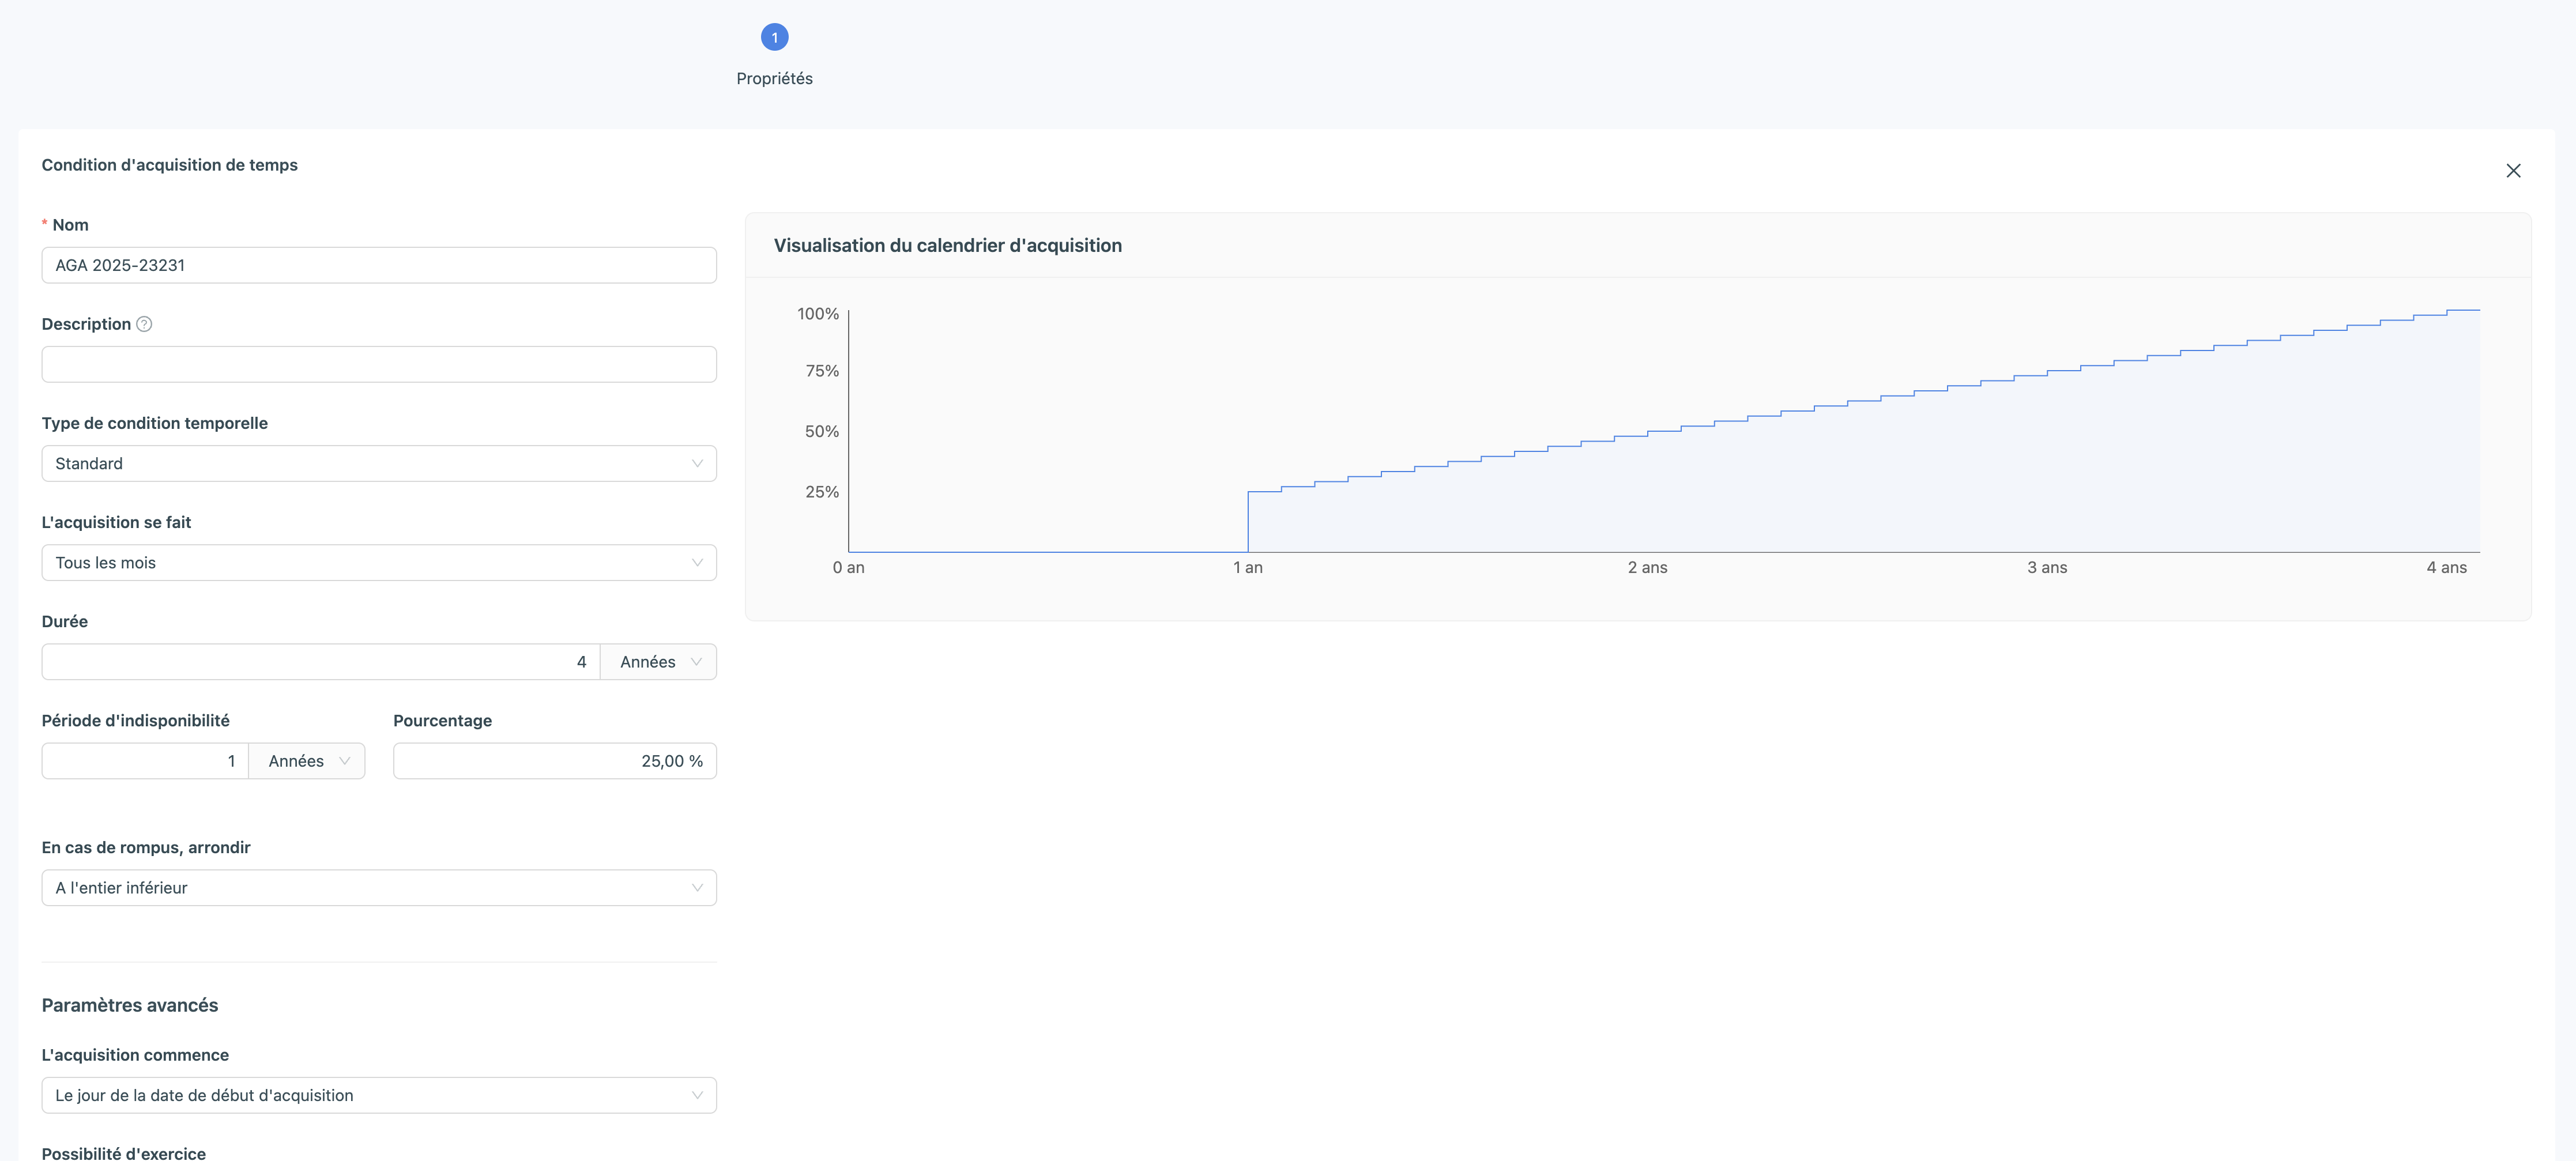Image resolution: width=2576 pixels, height=1161 pixels.
Task: Click the Possibilité d'exercice label
Action: (x=124, y=1153)
